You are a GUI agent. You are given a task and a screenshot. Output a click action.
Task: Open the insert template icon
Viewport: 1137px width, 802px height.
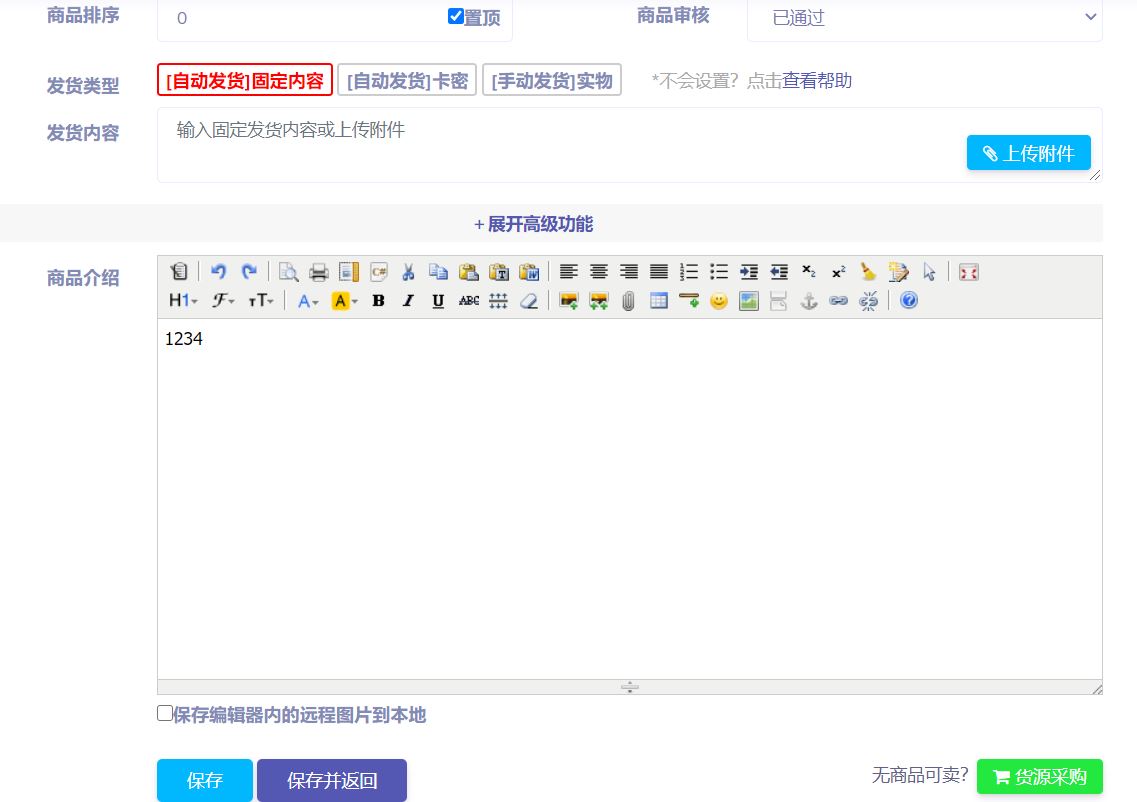point(349,272)
